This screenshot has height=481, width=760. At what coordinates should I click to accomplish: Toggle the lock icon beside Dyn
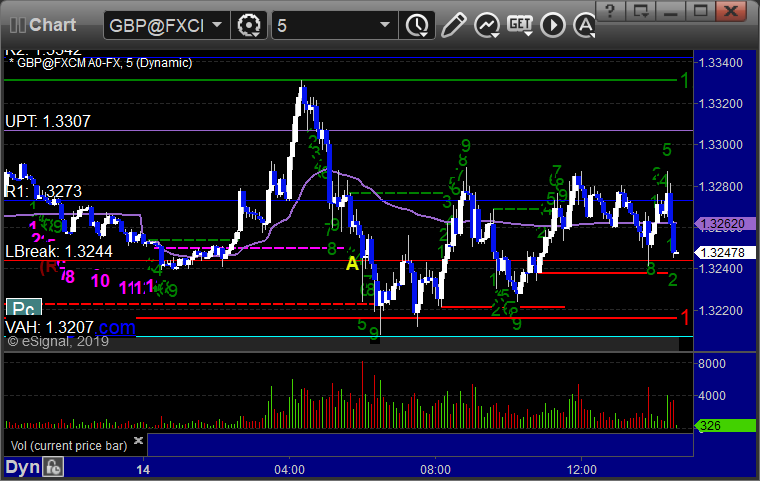pos(53,467)
